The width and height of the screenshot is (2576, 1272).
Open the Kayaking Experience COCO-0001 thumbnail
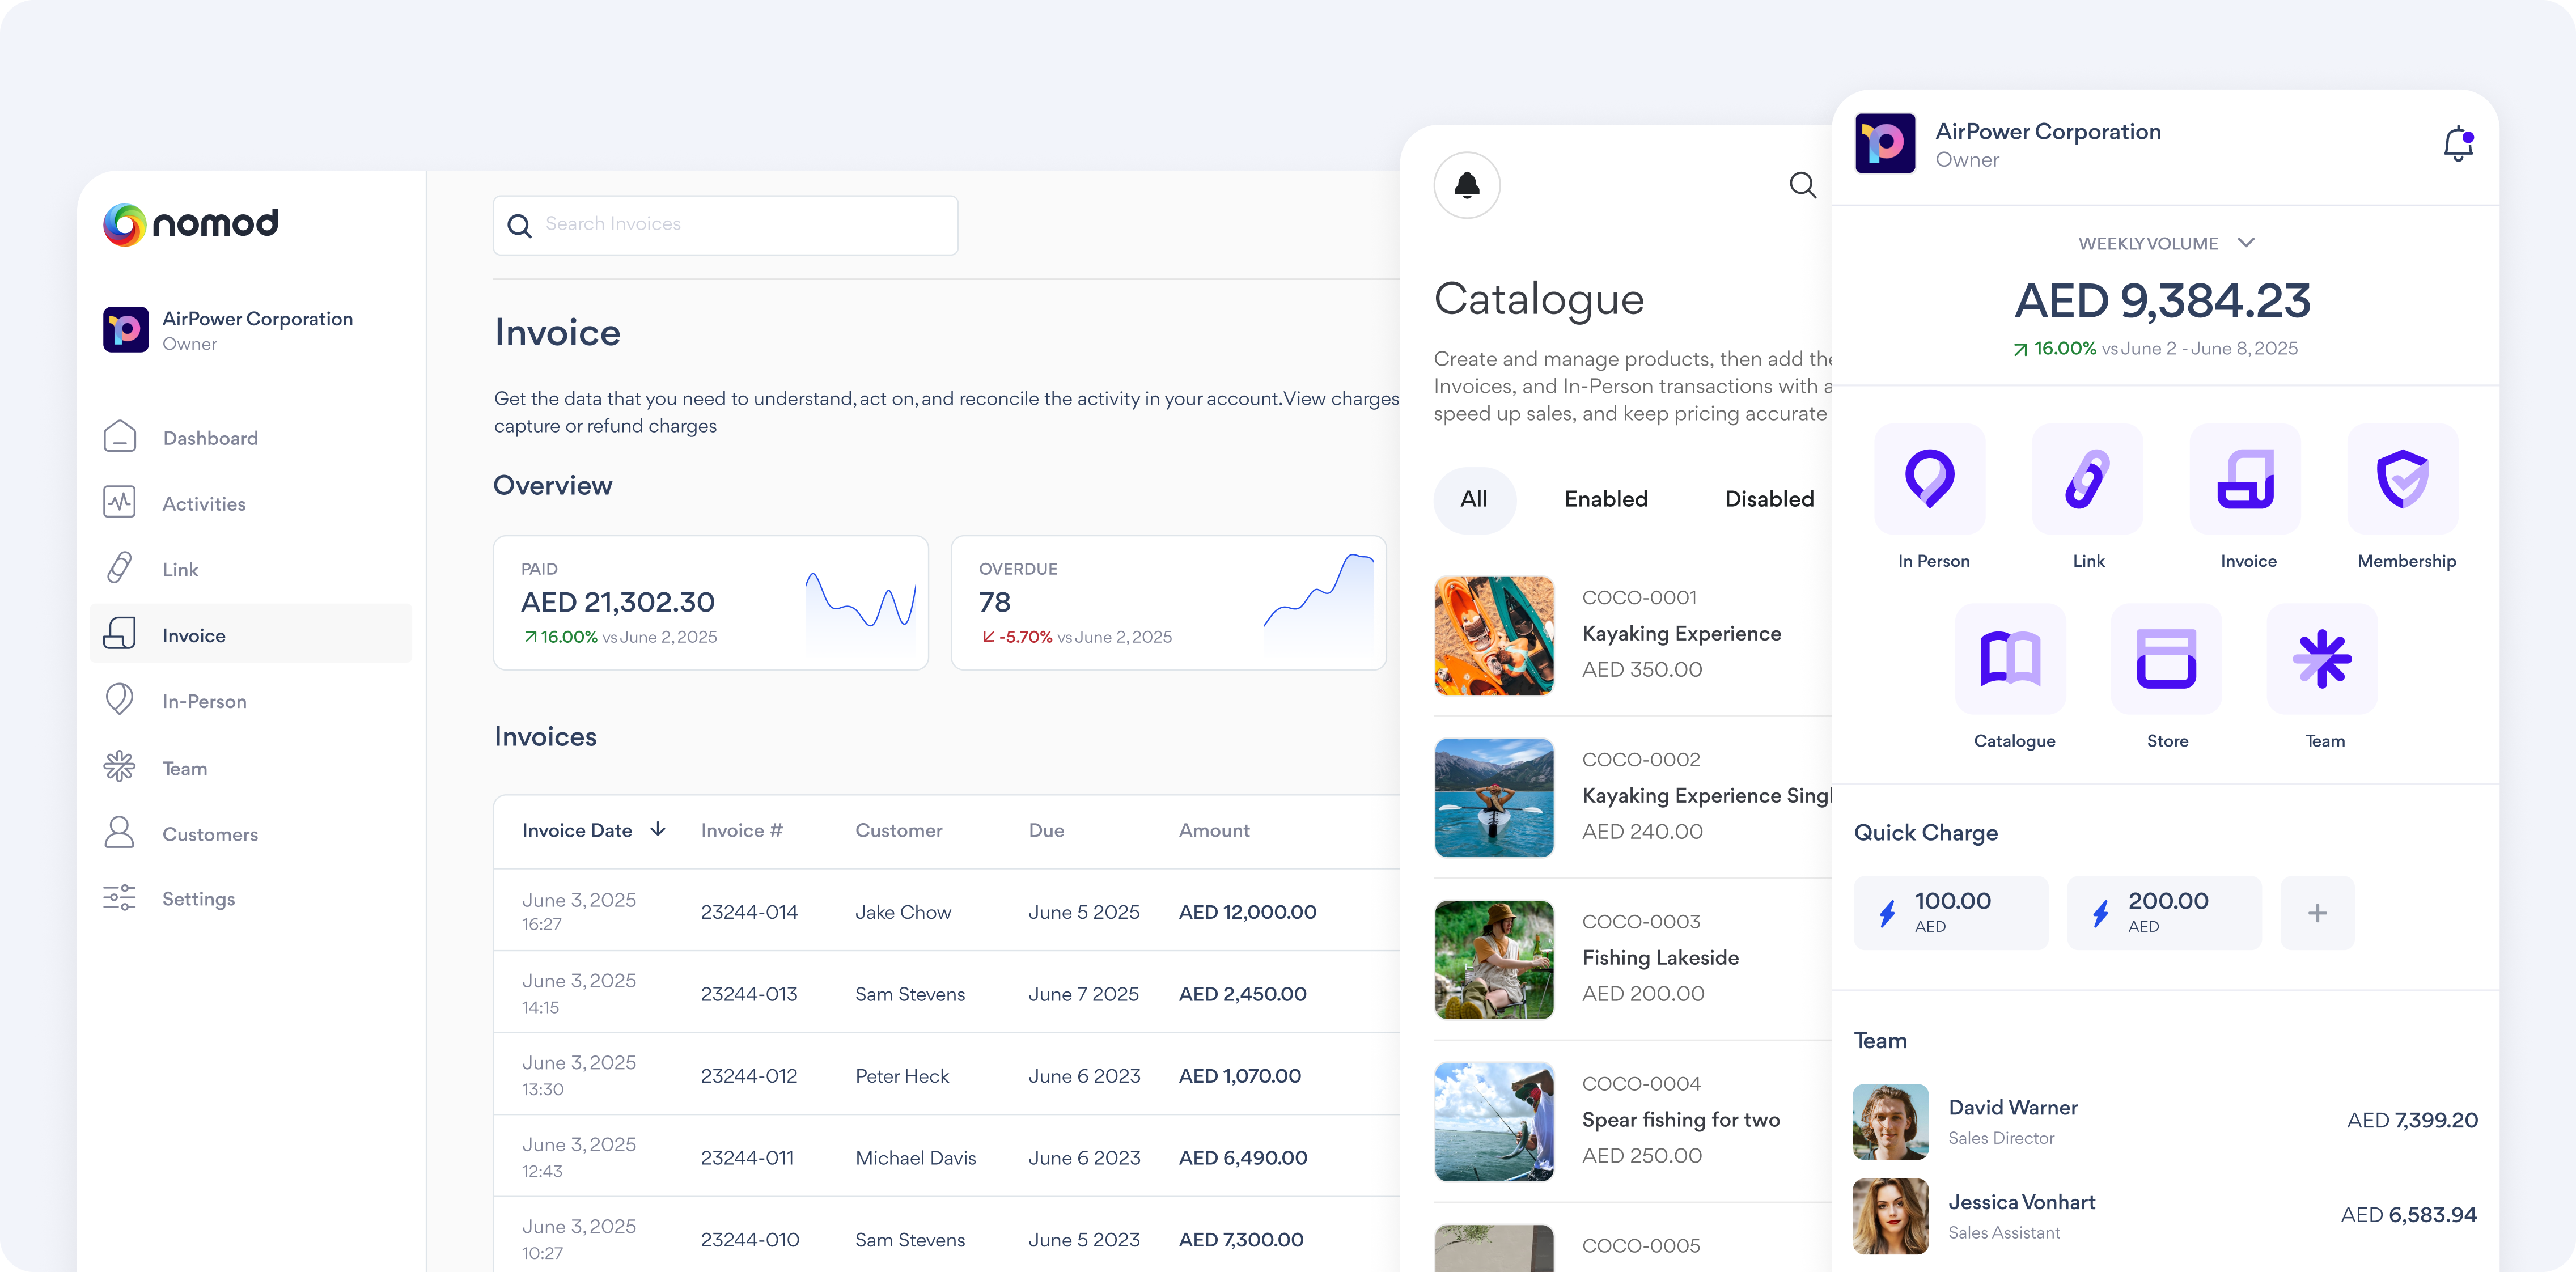[1494, 635]
